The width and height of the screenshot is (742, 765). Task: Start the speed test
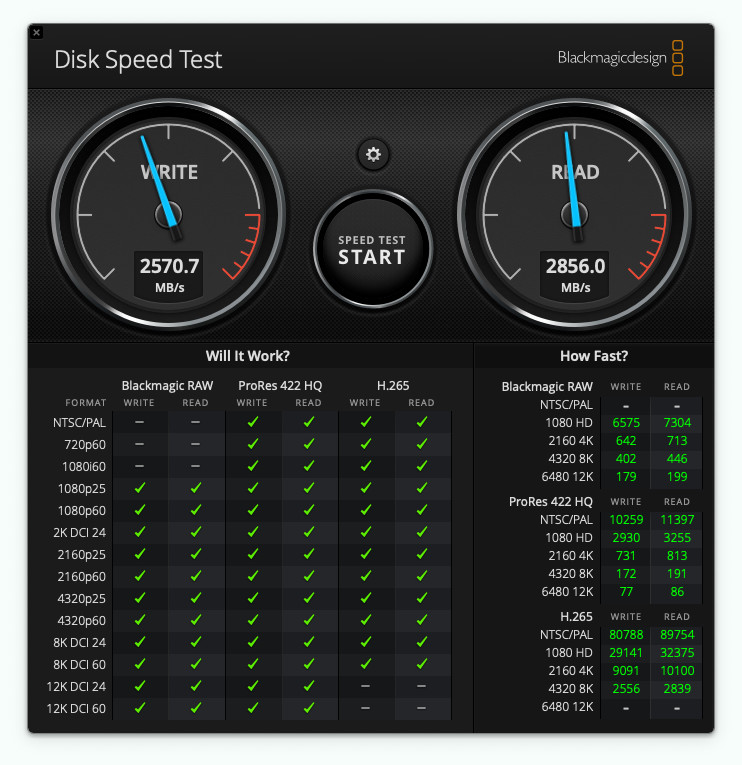(373, 249)
